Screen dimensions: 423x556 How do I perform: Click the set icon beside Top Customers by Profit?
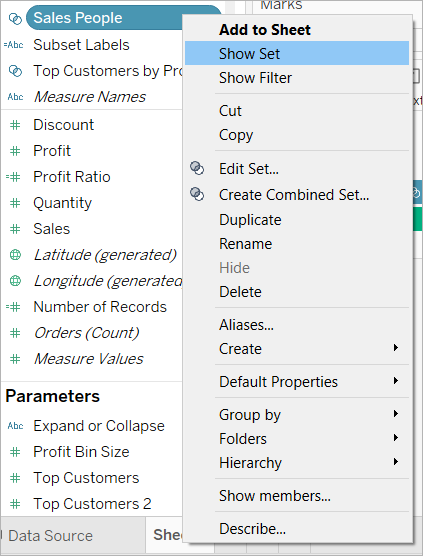point(15,71)
